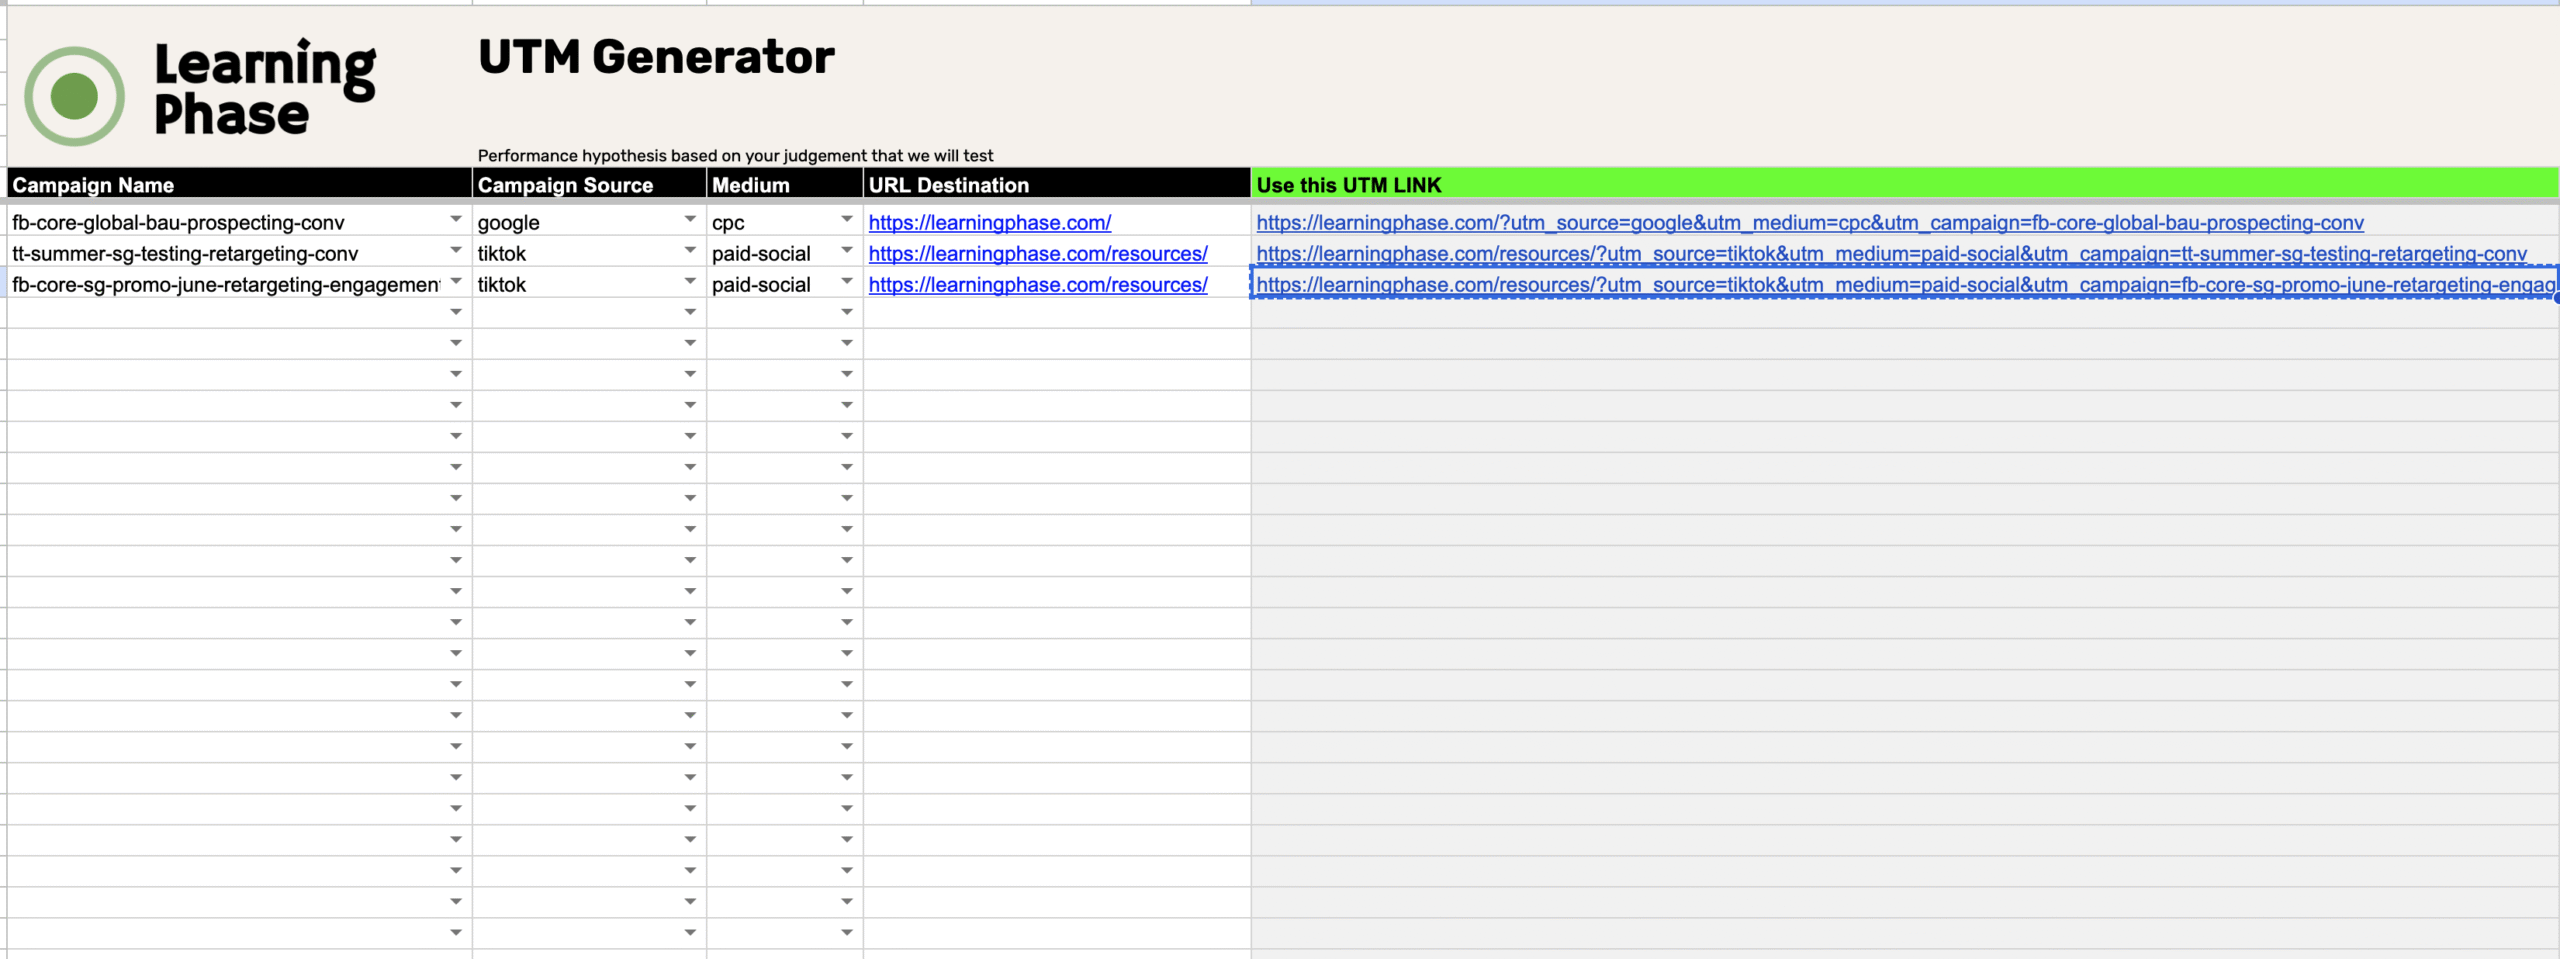Open paid-social dropdown in tt-summer-sg-testing row
The height and width of the screenshot is (959, 2560).
pos(847,250)
